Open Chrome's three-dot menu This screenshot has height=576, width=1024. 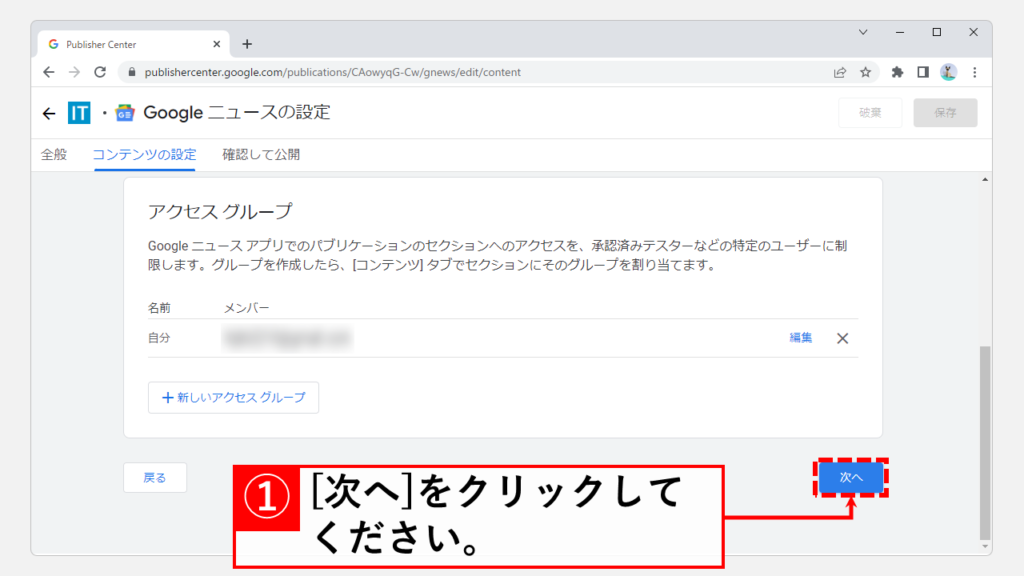(x=975, y=72)
